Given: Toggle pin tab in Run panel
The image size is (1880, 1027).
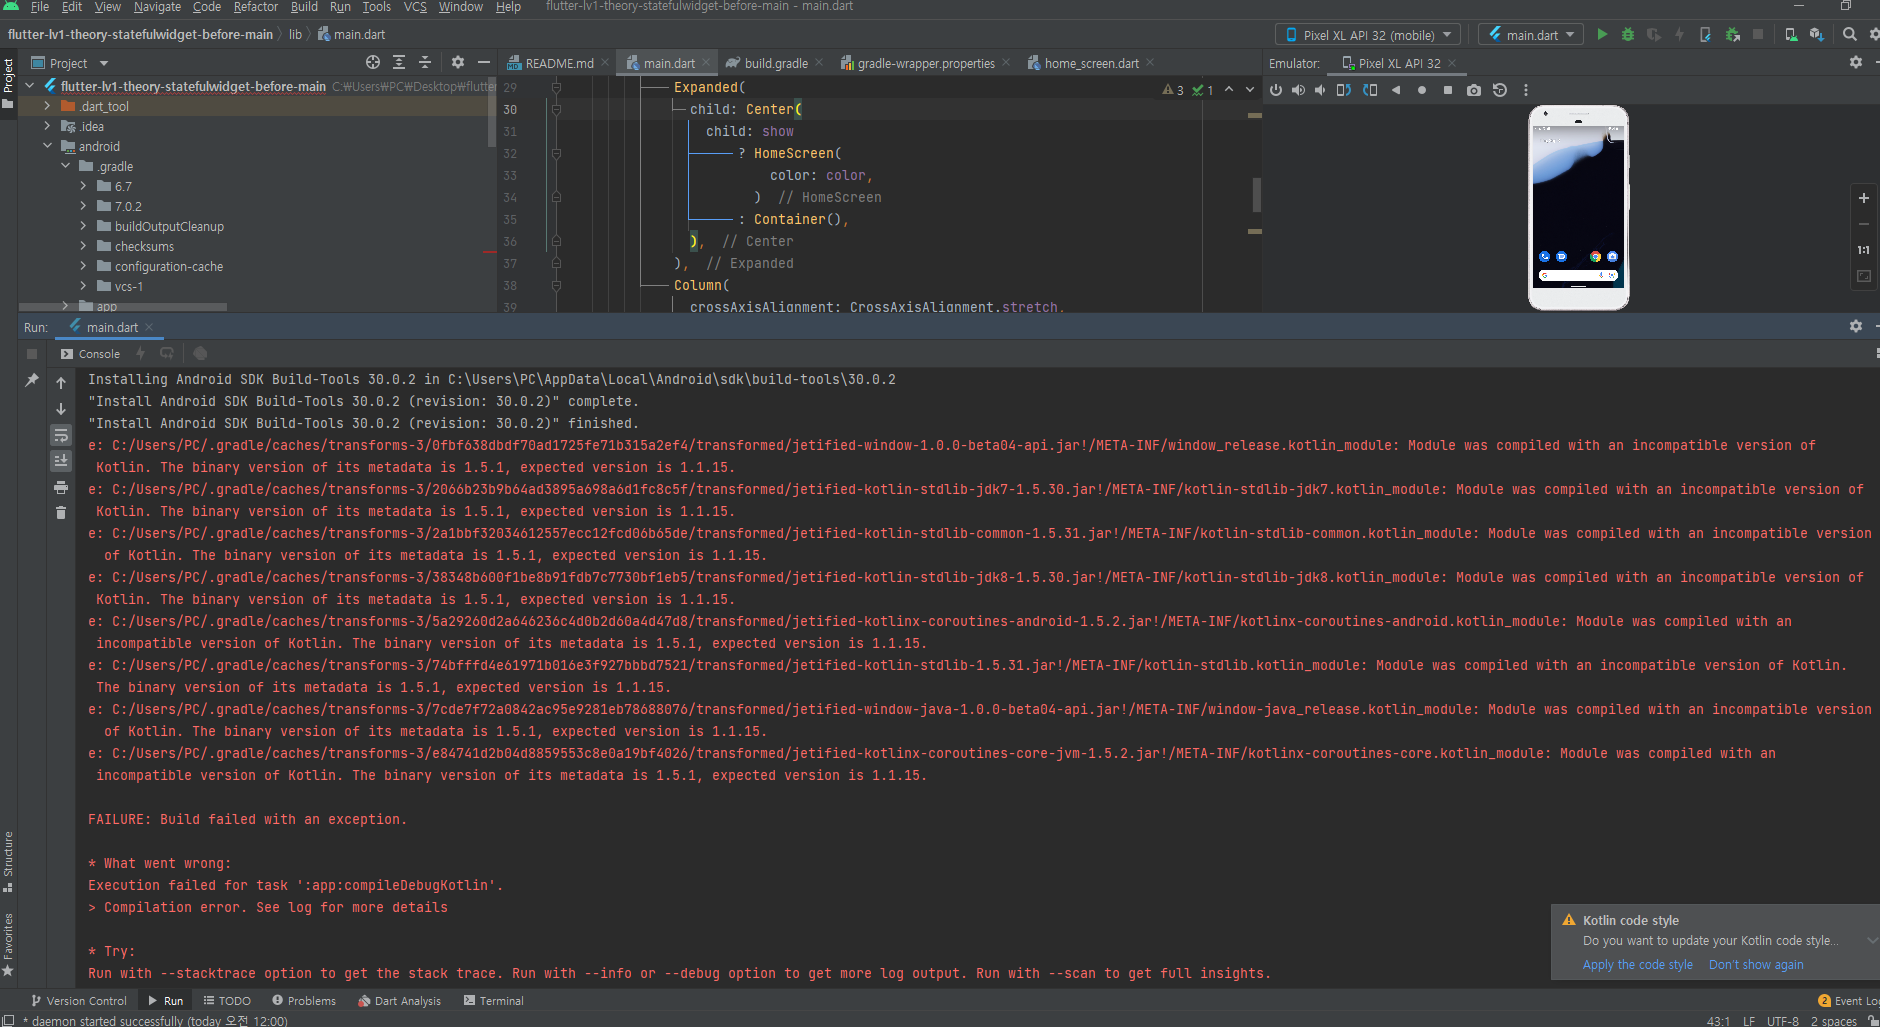Looking at the screenshot, I should click(x=32, y=380).
